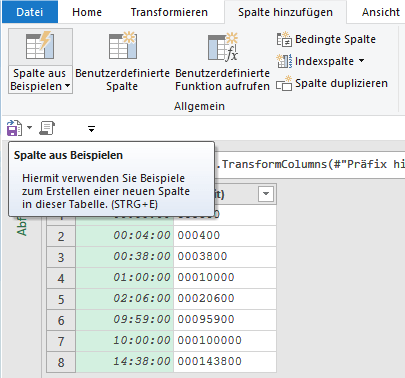The height and width of the screenshot is (378, 405).
Task: Click Spalte duplizieren
Action: click(332, 83)
